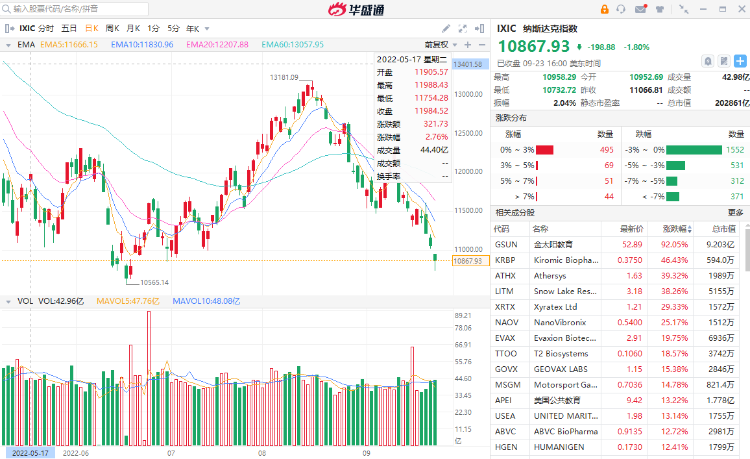The height and width of the screenshot is (459, 750).
Task: Add IXIC to watchlist plus button
Action: (740, 61)
